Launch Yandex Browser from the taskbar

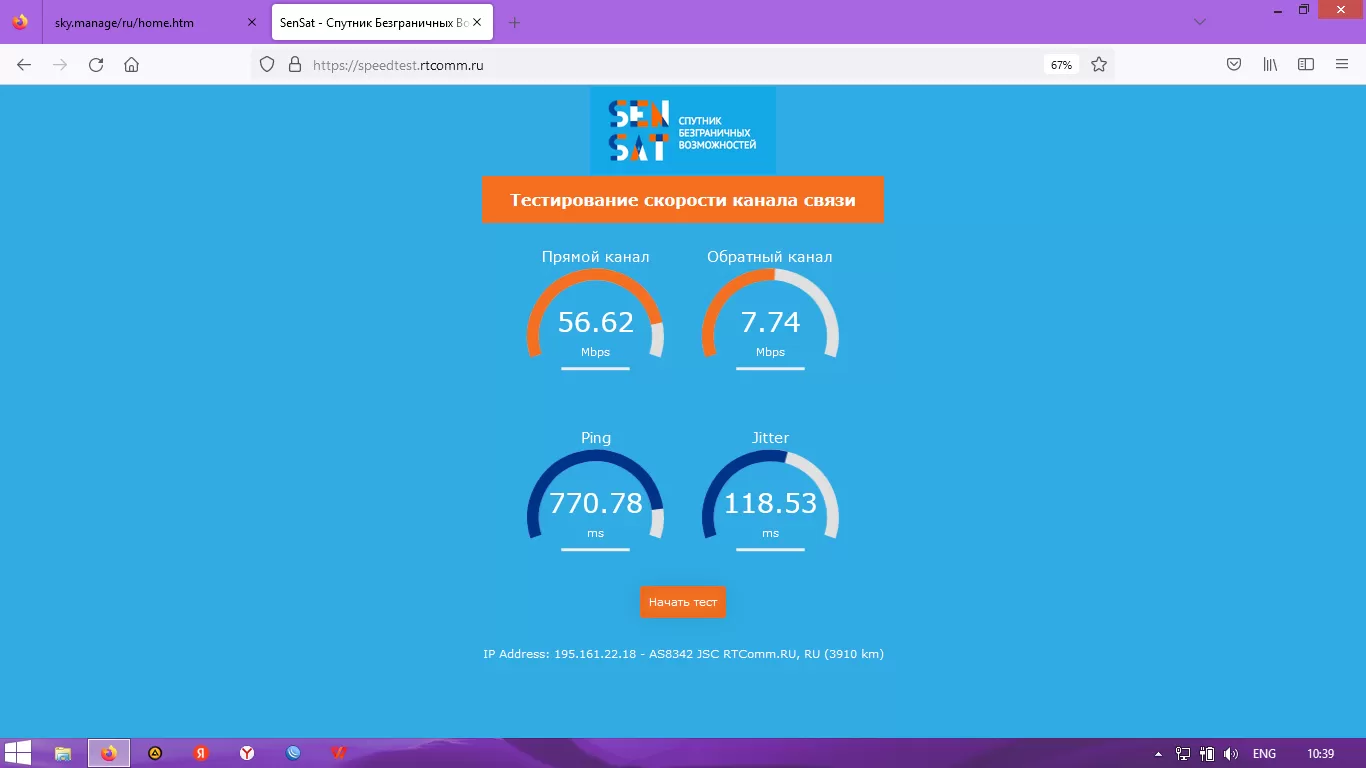(247, 753)
